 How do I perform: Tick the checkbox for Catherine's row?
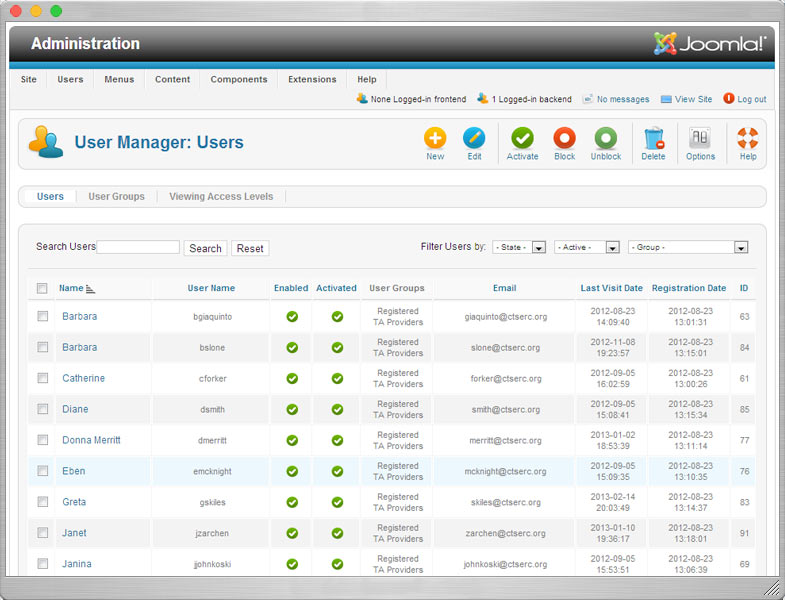point(43,378)
